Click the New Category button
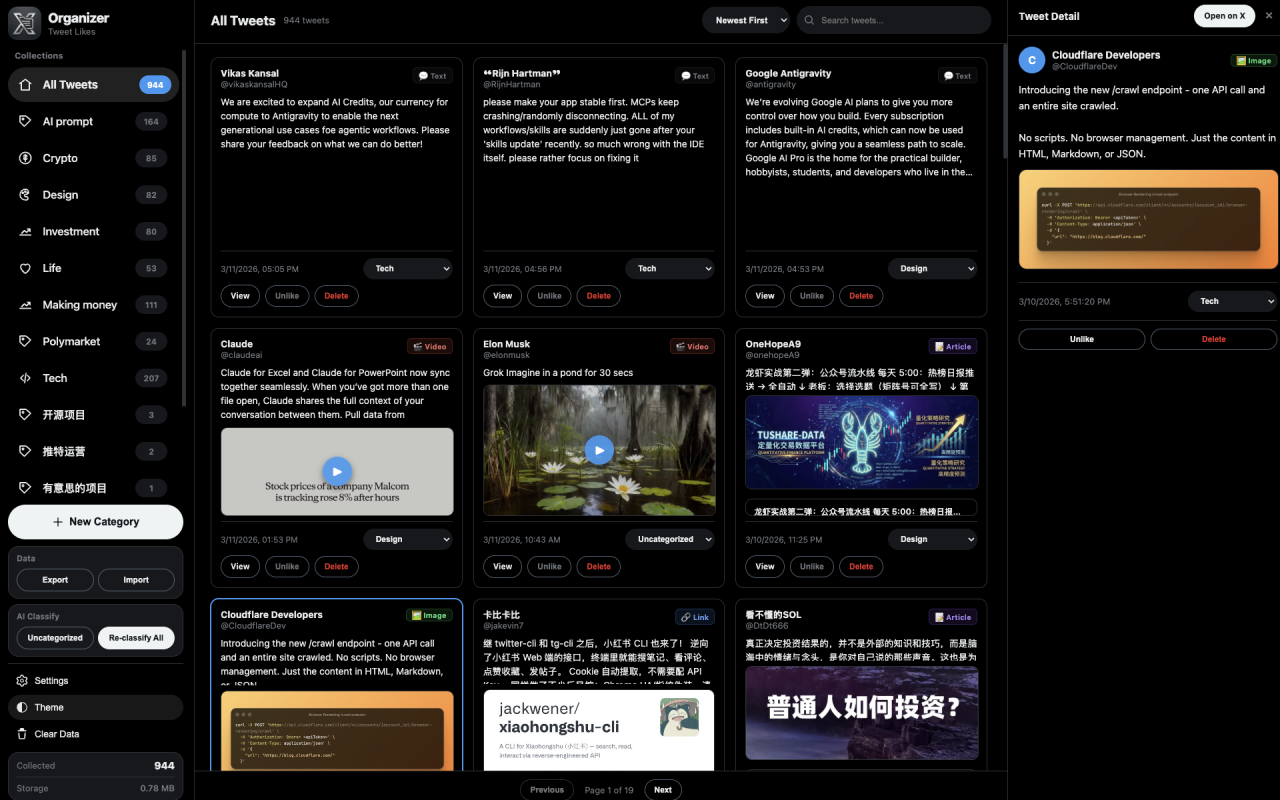The height and width of the screenshot is (800, 1280). point(96,522)
